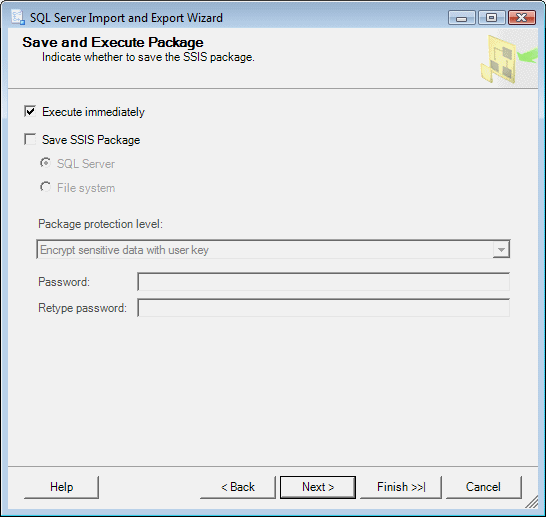Close the Import and Export Wizard

(x=522, y=18)
